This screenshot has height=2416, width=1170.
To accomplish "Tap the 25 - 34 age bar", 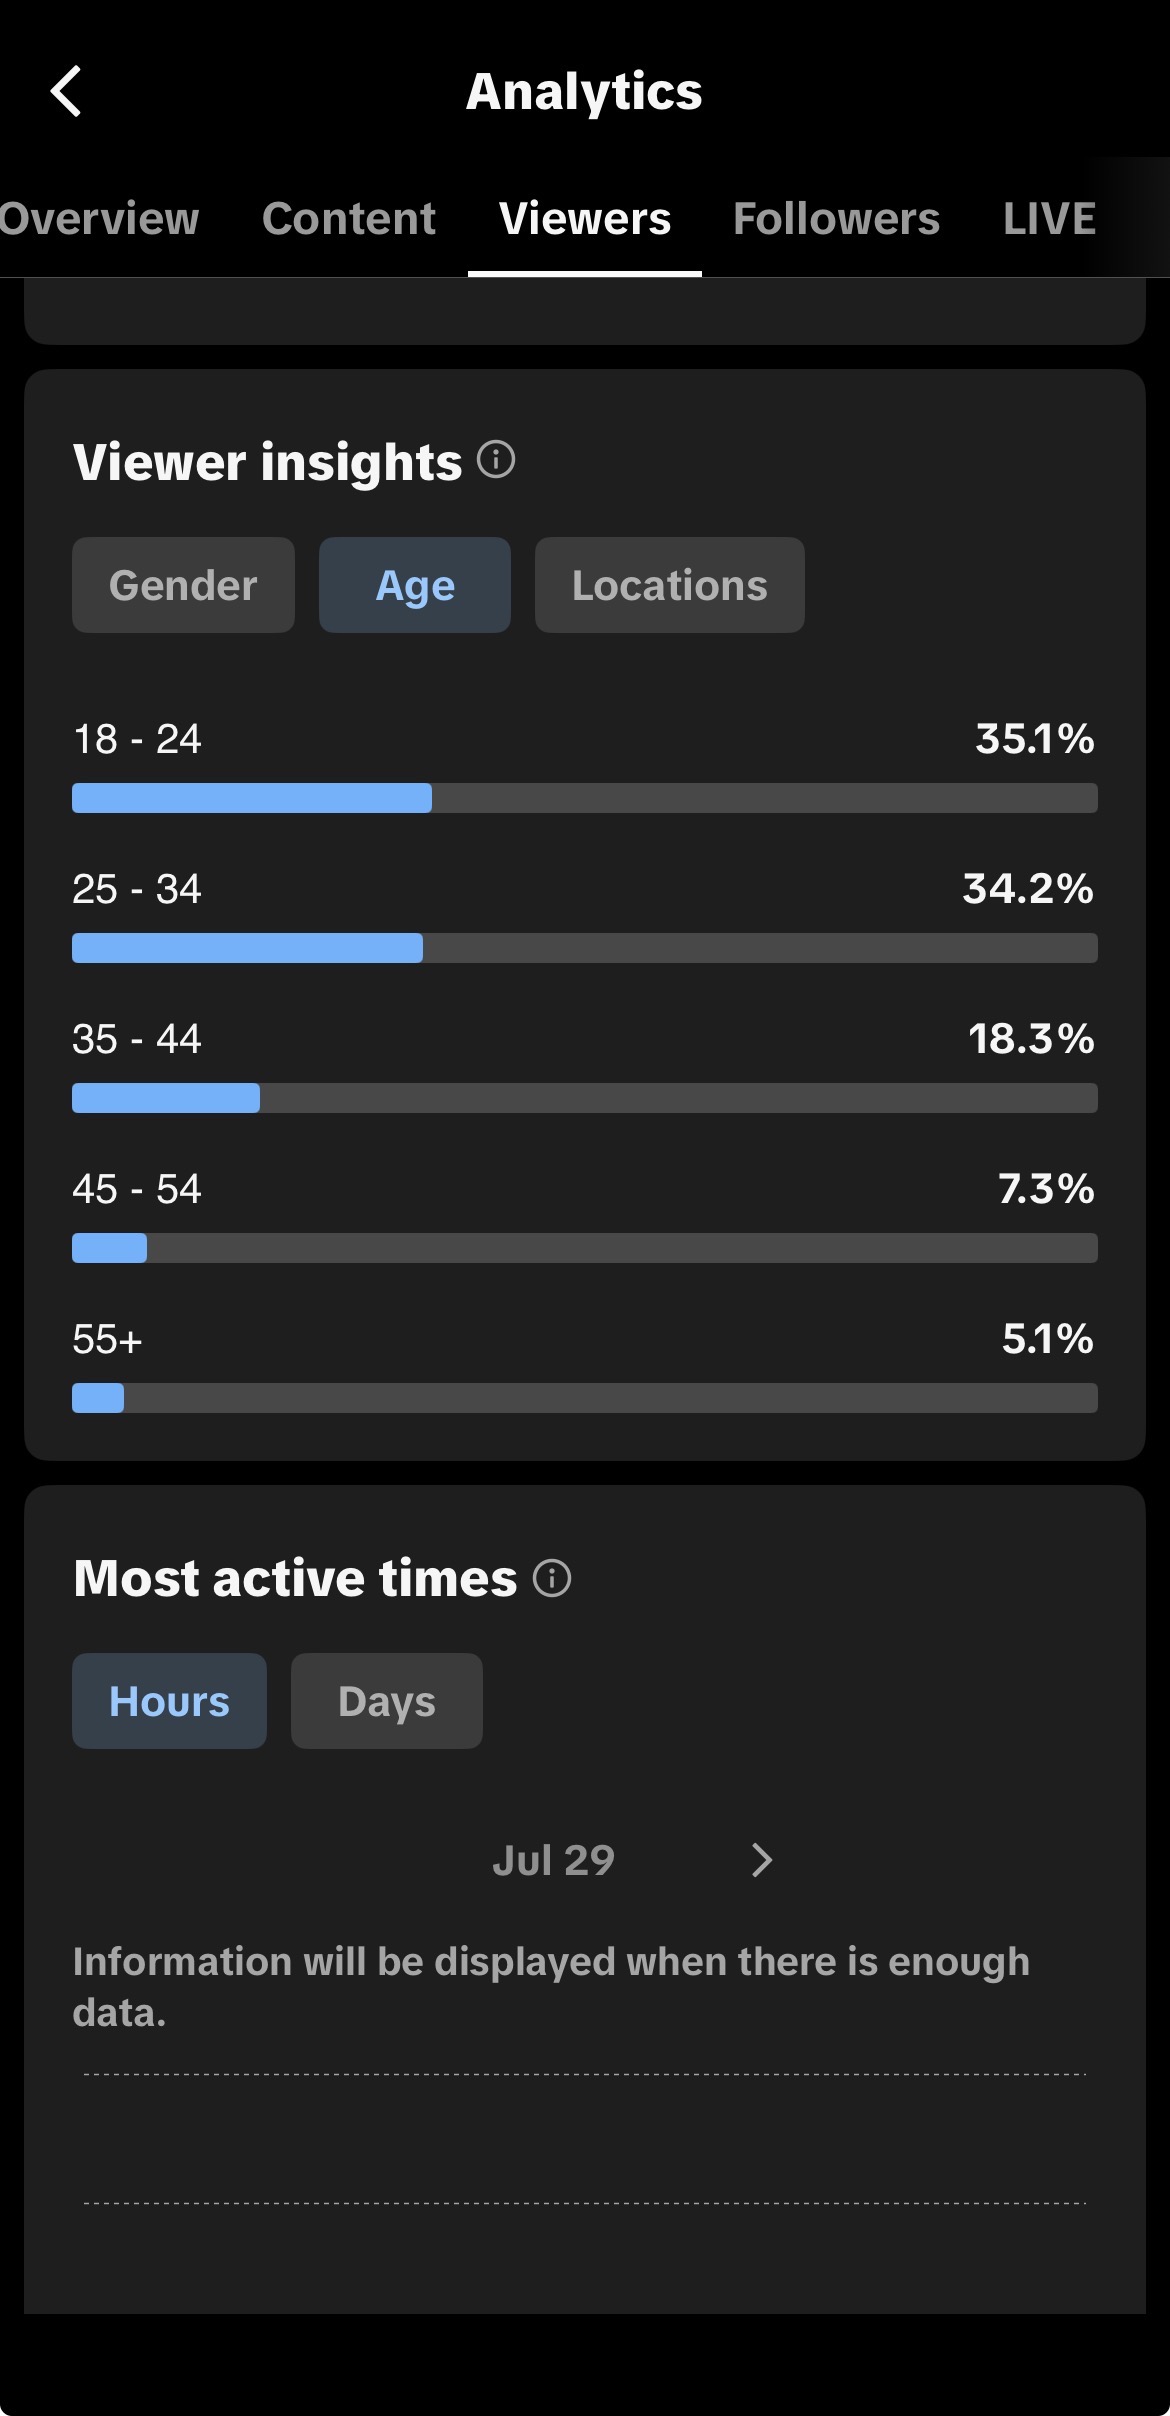I will (585, 948).
